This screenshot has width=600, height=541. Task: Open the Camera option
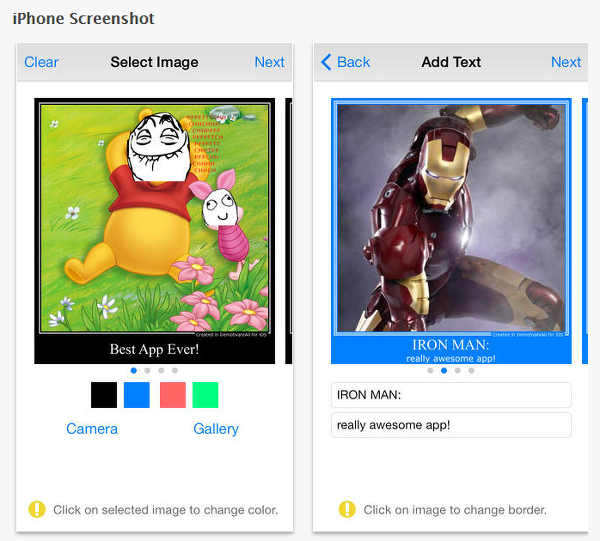[x=92, y=429]
